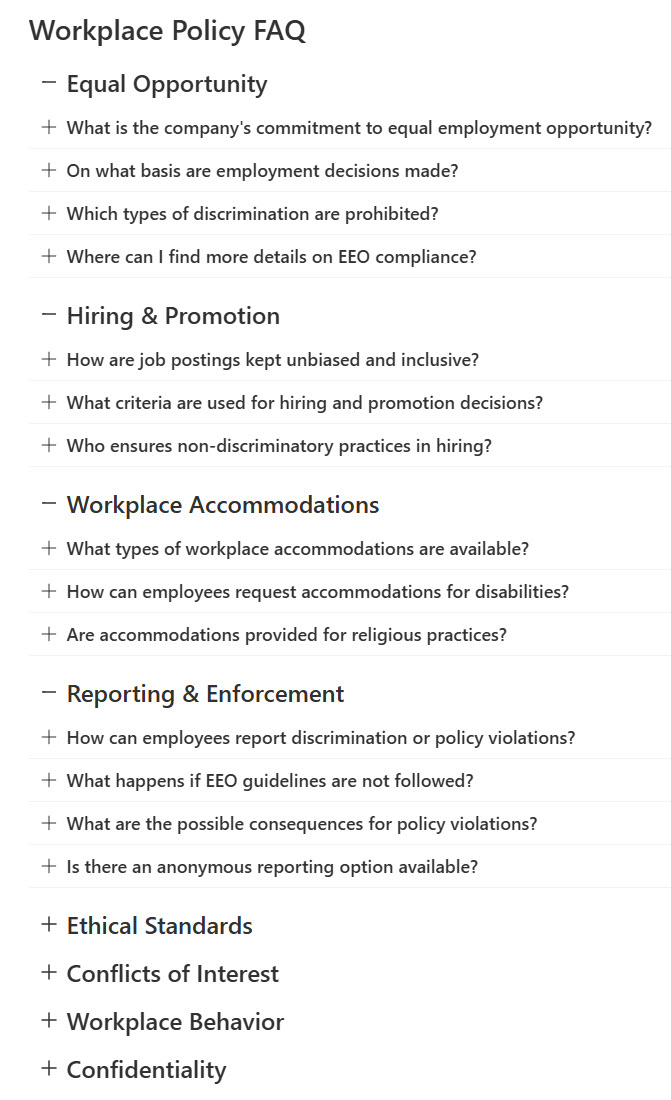Click the minus icon next to Hiring & Promotion

tap(47, 315)
